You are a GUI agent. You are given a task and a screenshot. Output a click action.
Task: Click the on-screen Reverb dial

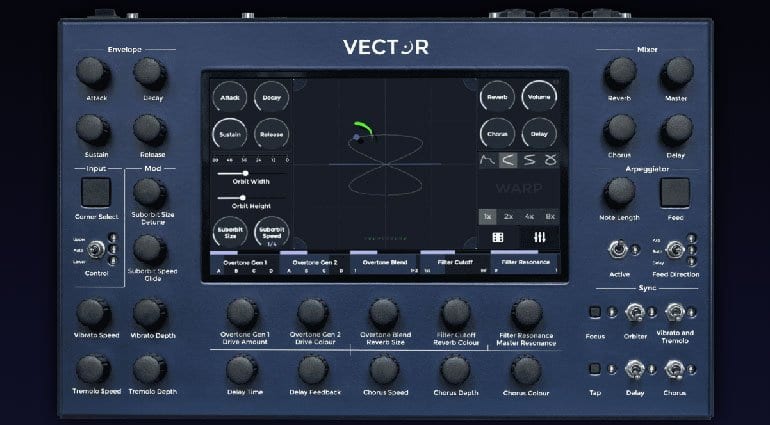[x=497, y=97]
